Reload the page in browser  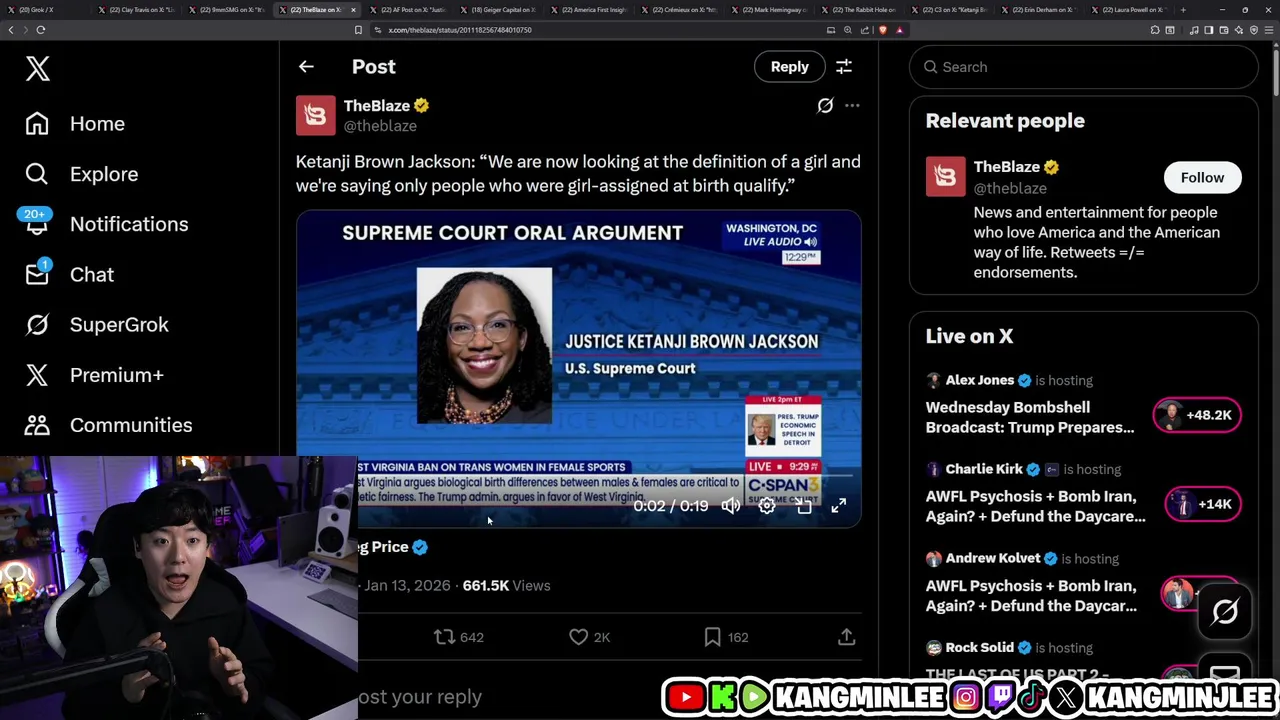tap(41, 30)
